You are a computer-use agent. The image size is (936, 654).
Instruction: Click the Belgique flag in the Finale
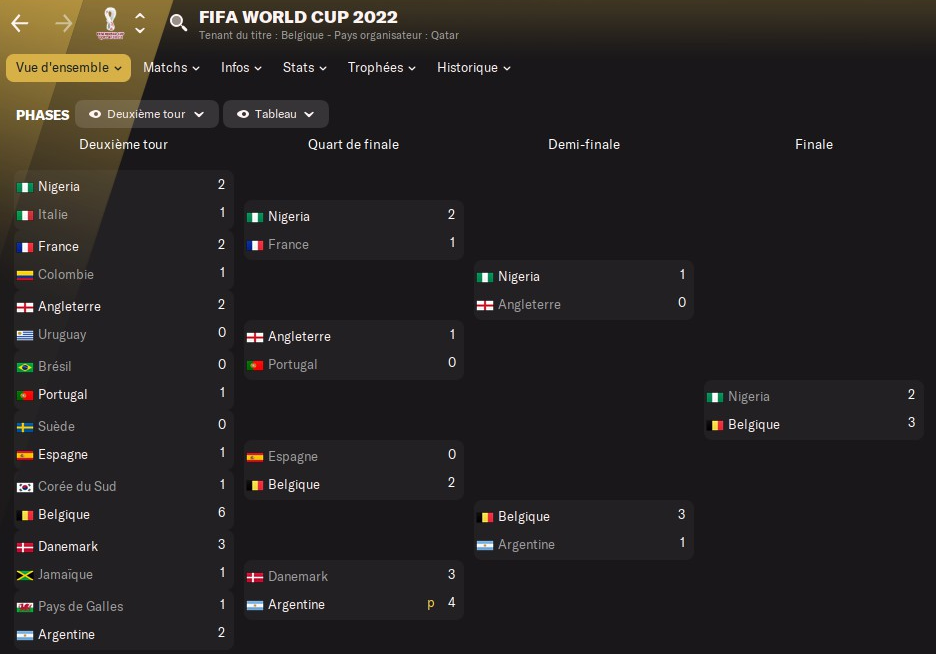pyautogui.click(x=715, y=425)
